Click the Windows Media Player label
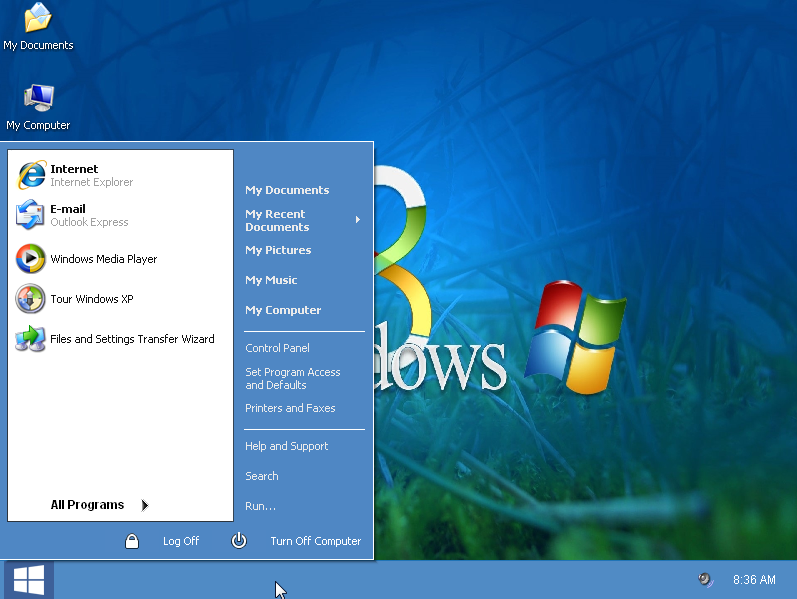The image size is (797, 599). (x=104, y=259)
